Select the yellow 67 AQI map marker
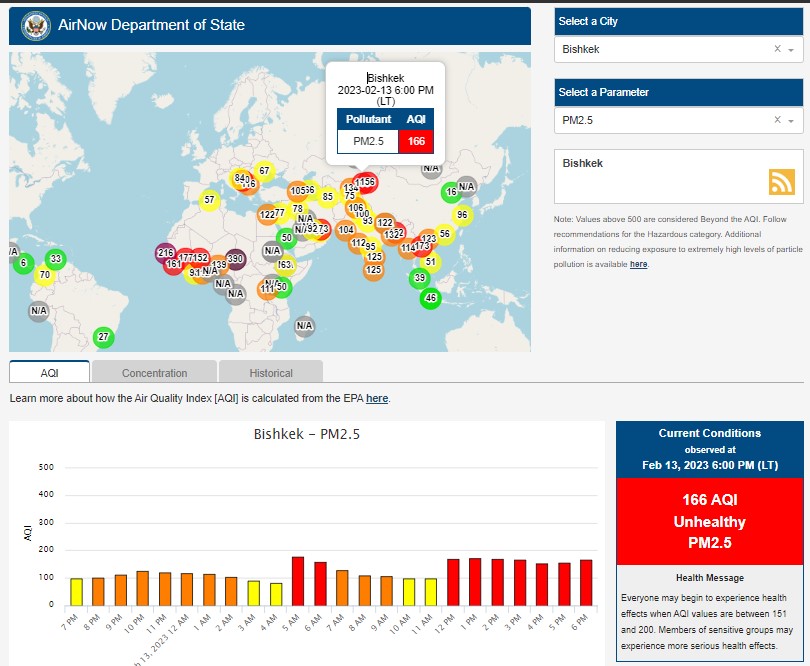This screenshot has width=810, height=666. (264, 171)
